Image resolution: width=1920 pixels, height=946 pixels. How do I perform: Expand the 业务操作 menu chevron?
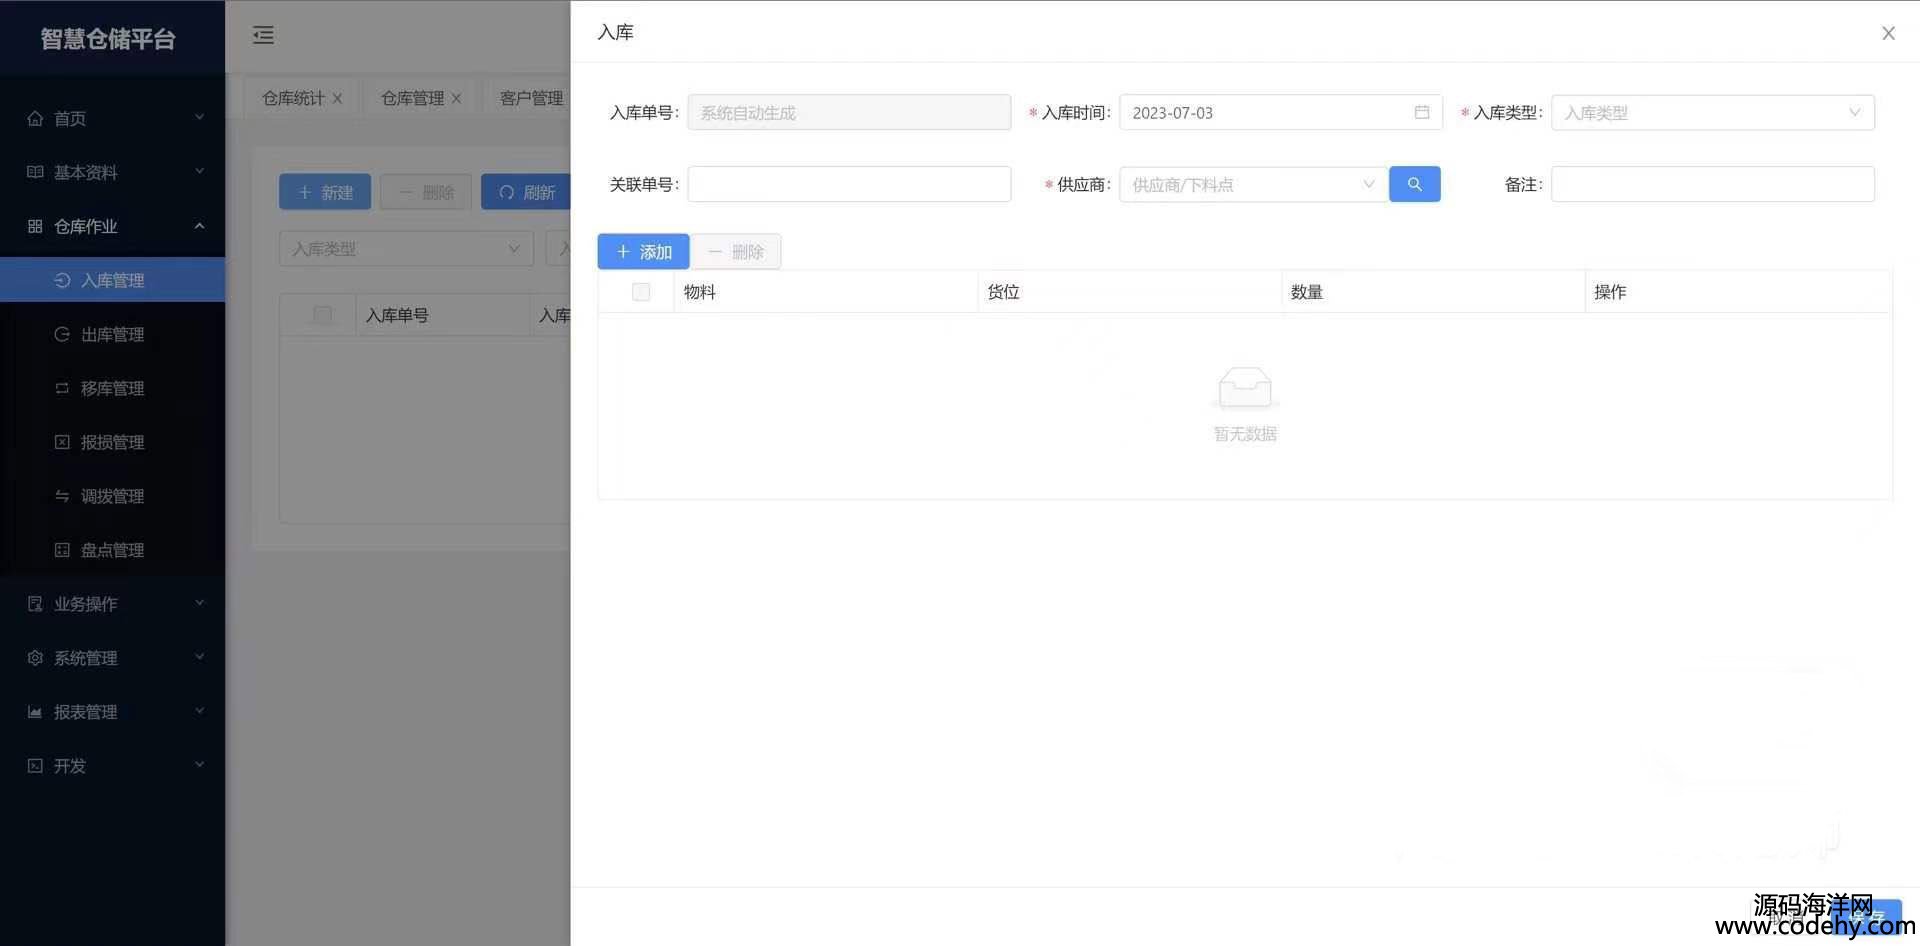point(199,603)
